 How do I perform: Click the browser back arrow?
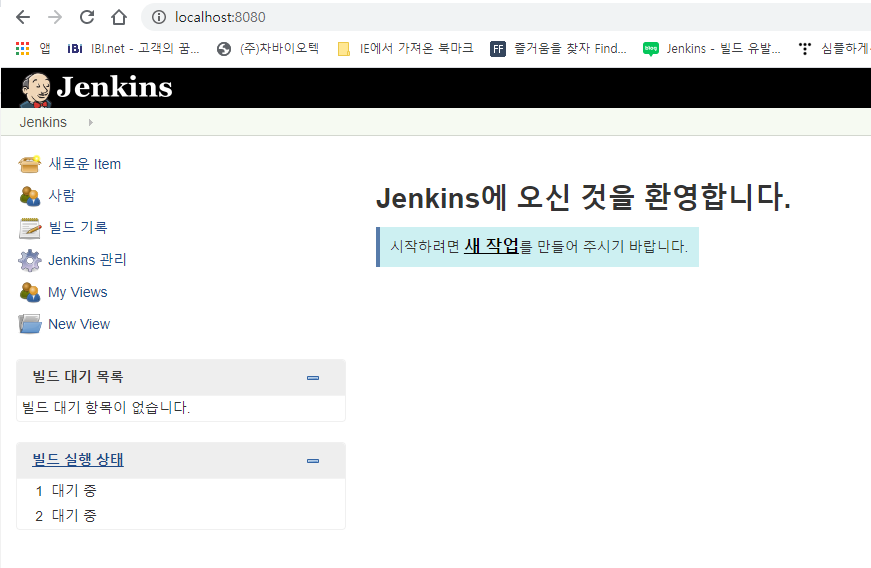pyautogui.click(x=23, y=17)
